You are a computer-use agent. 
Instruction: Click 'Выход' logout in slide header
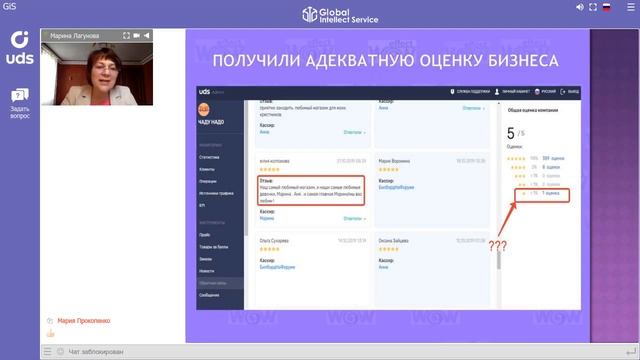tap(570, 91)
